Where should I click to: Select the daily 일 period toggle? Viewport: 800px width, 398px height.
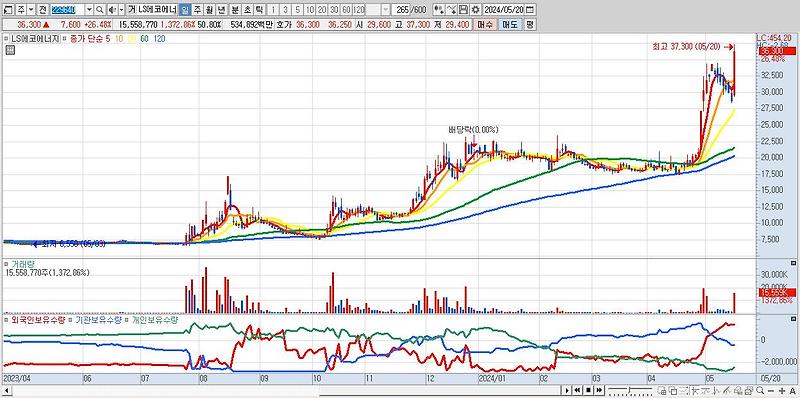(185, 10)
